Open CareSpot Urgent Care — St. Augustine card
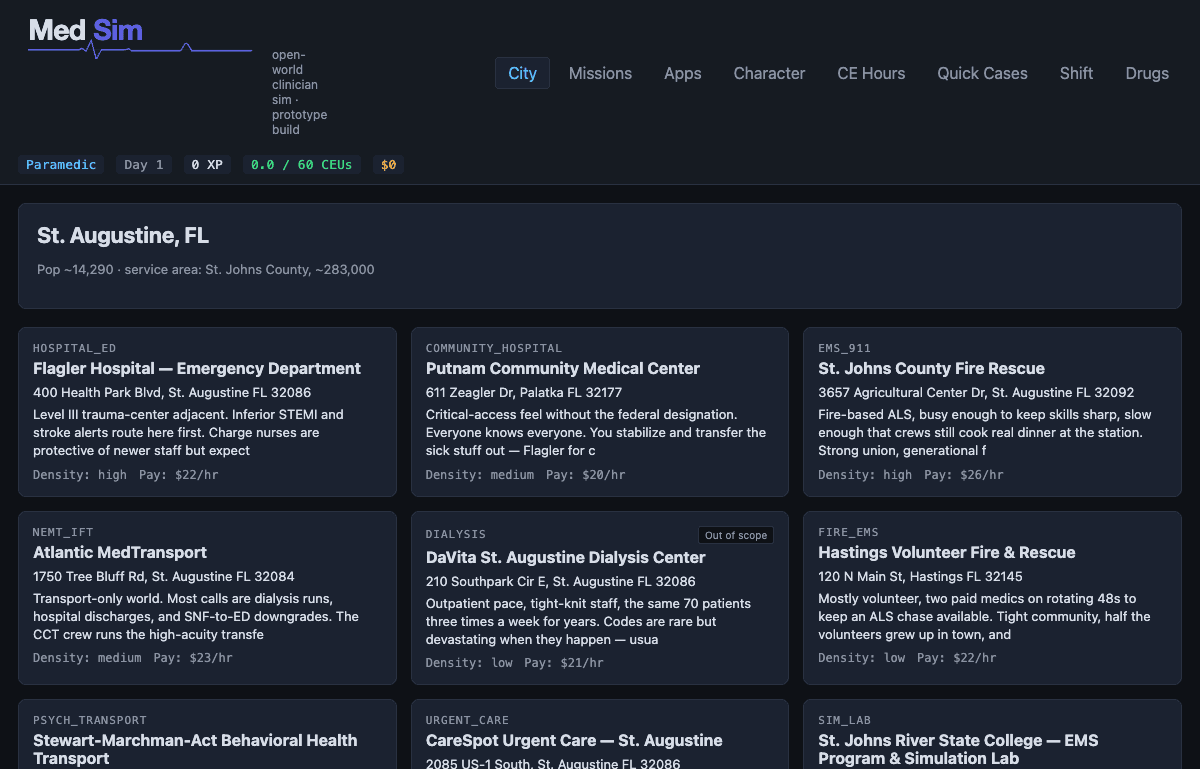 pyautogui.click(x=600, y=734)
